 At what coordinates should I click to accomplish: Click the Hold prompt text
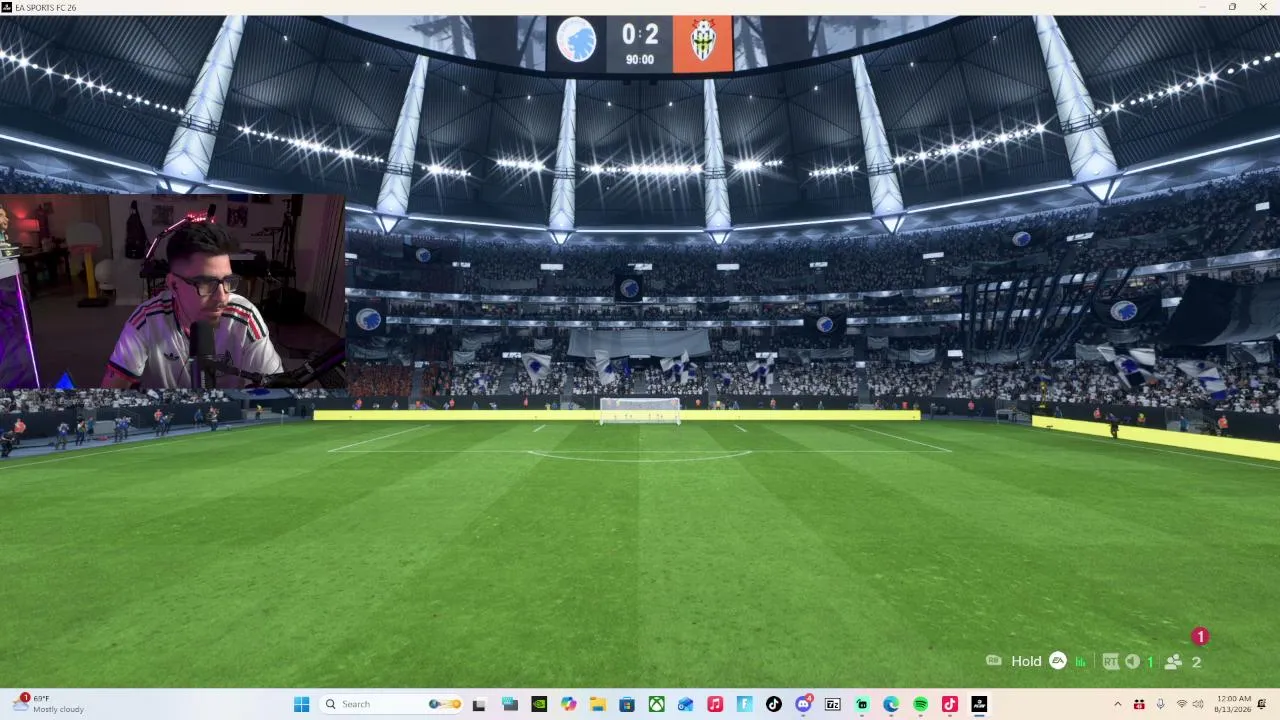(x=1026, y=661)
